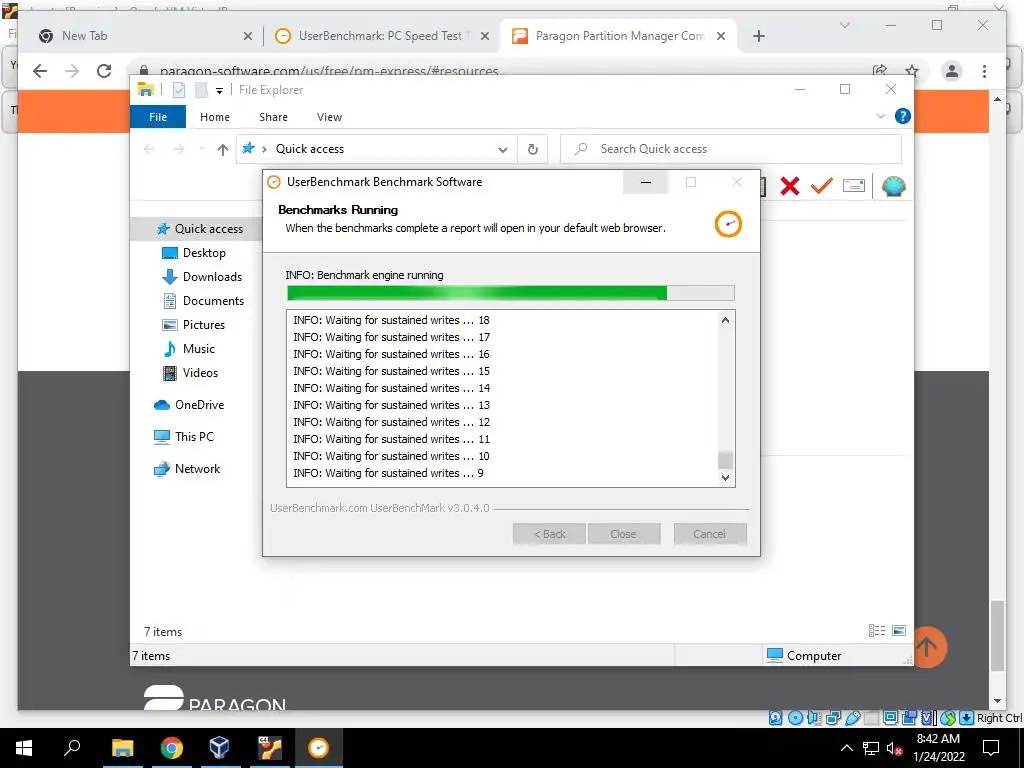Click the Back button in UserBenchmark dialog
The image size is (1024, 768).
pos(550,534)
